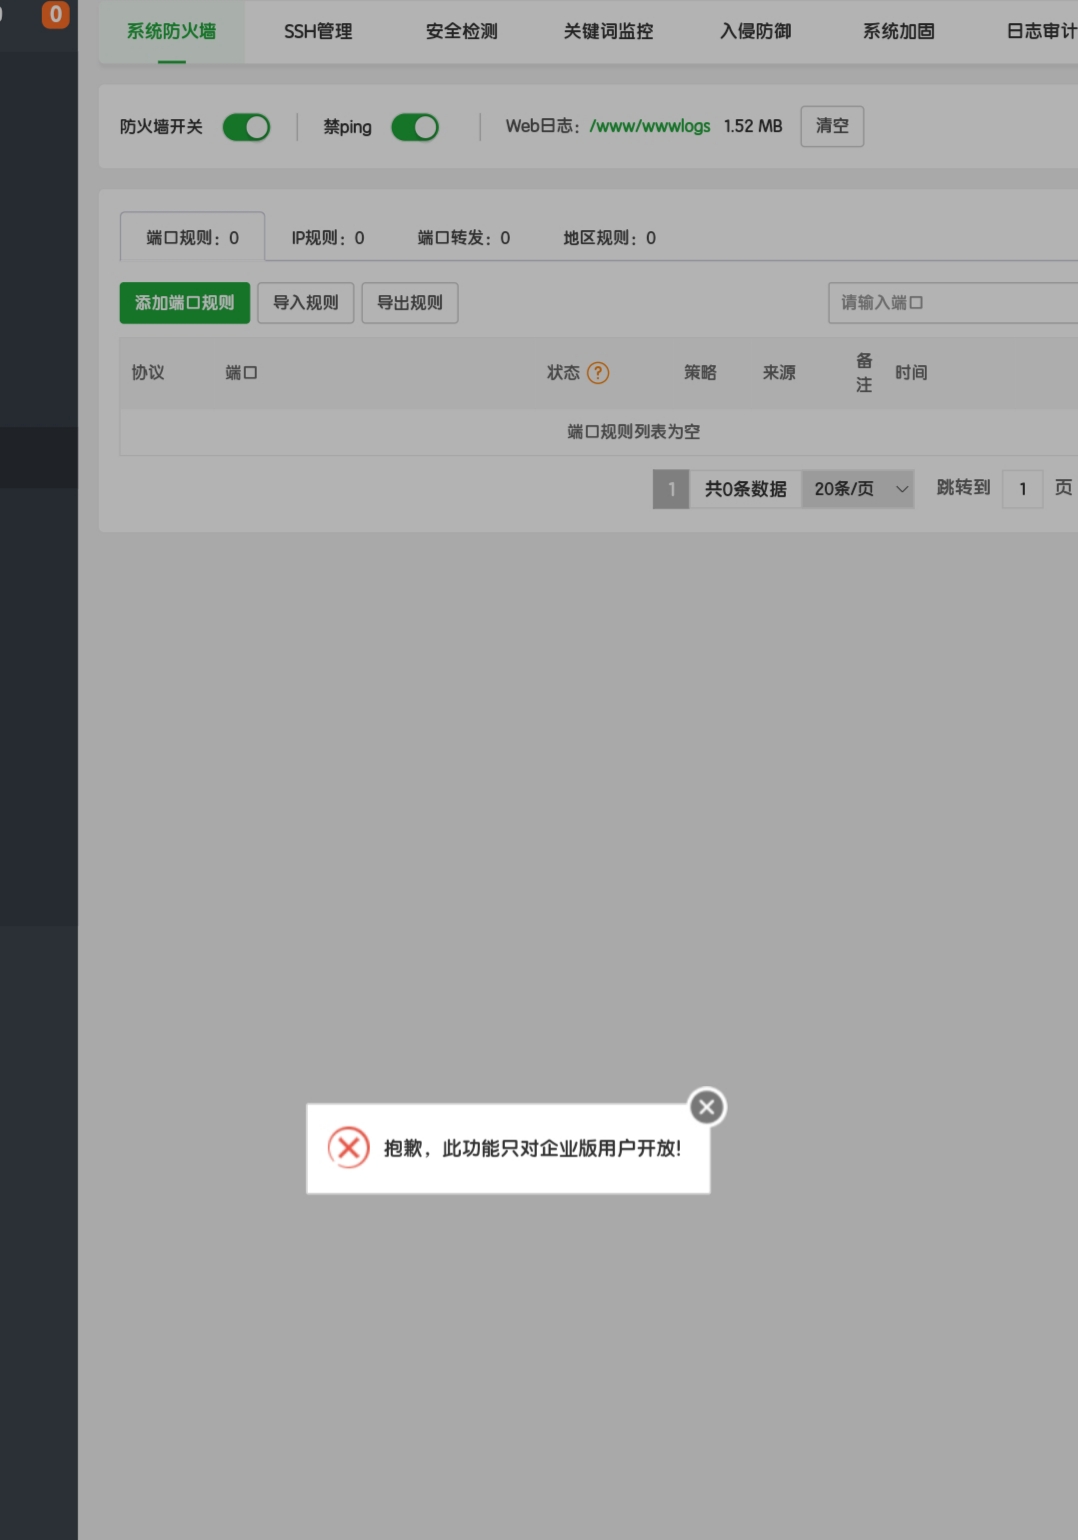Image resolution: width=1078 pixels, height=1540 pixels.
Task: Click the 导出规则 export button
Action: 410,302
